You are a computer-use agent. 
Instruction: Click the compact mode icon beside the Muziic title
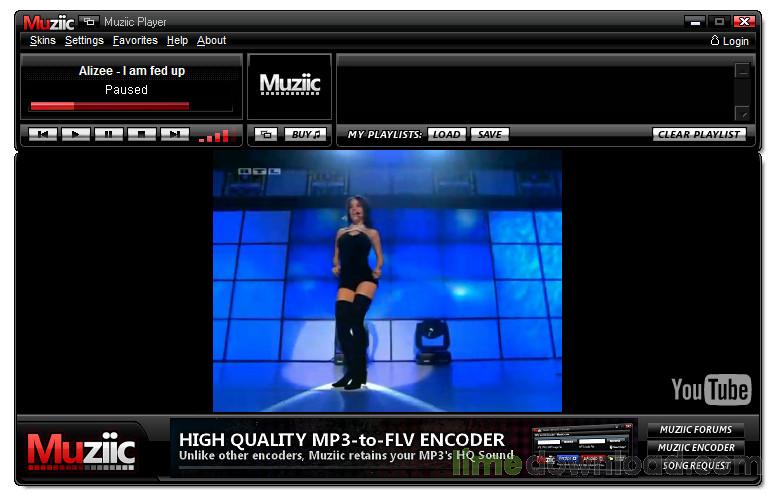pos(89,21)
